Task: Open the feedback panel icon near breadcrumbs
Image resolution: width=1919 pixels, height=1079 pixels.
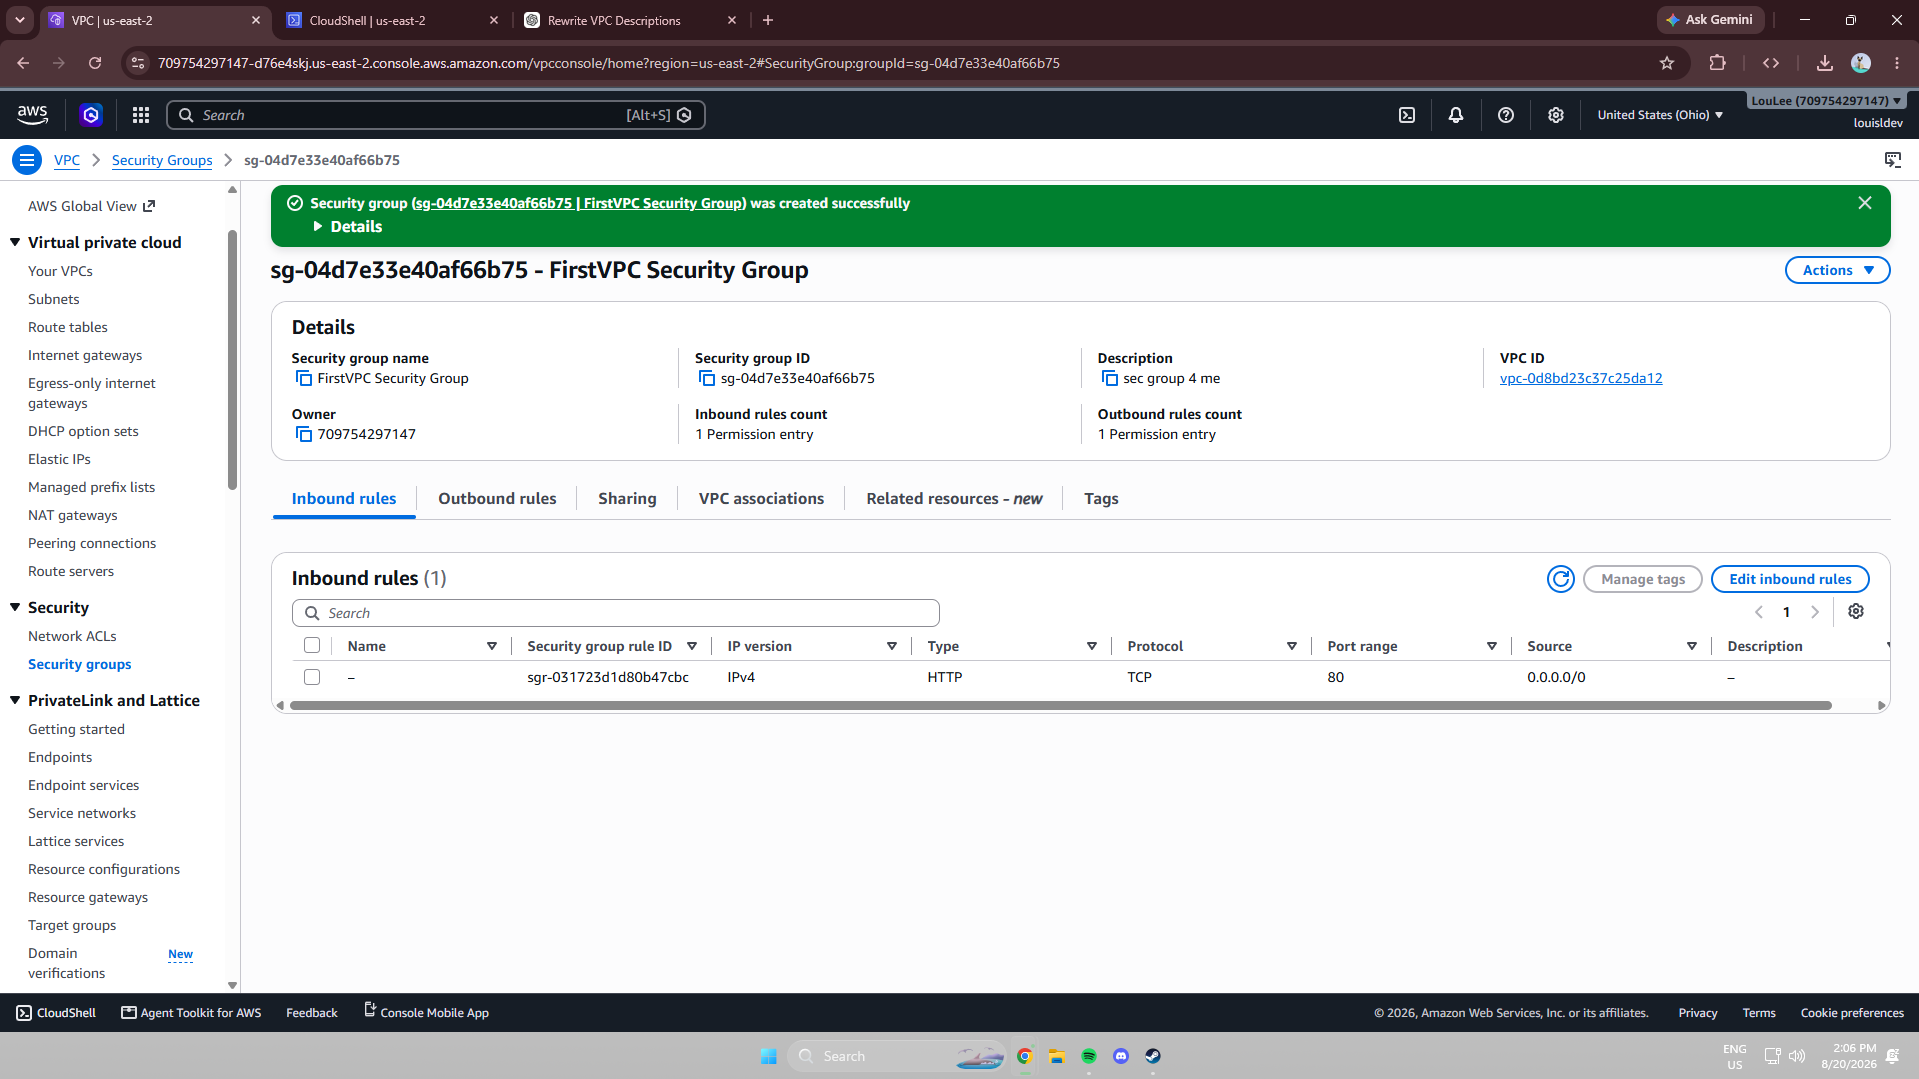Action: [1893, 160]
